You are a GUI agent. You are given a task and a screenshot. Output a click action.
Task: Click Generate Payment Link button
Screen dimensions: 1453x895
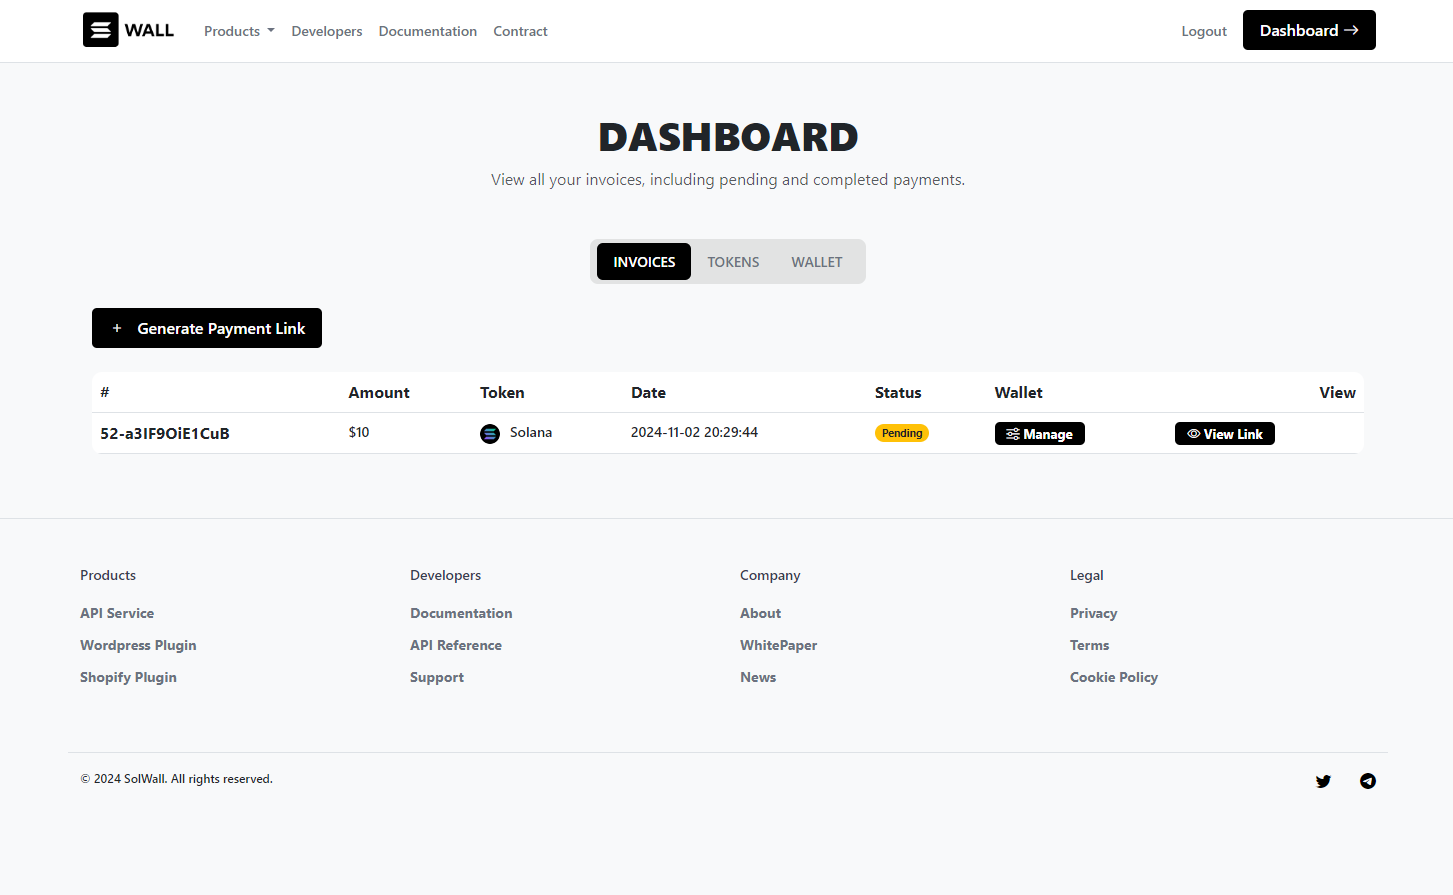tap(207, 328)
